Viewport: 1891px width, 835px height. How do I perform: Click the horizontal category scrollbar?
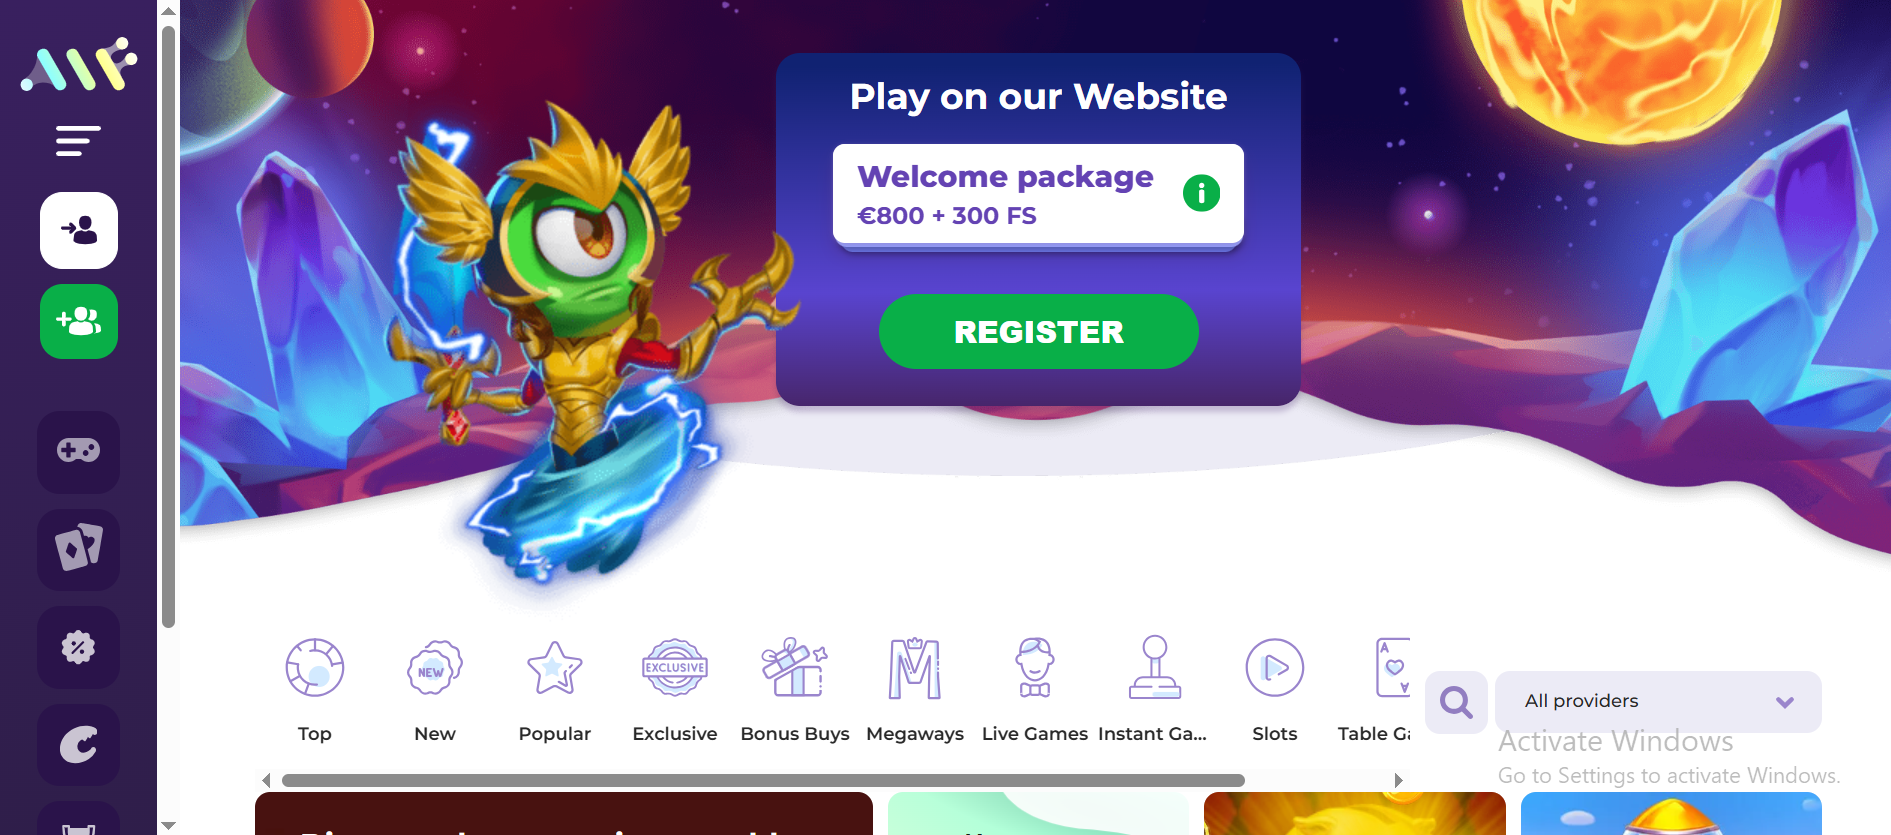[763, 780]
